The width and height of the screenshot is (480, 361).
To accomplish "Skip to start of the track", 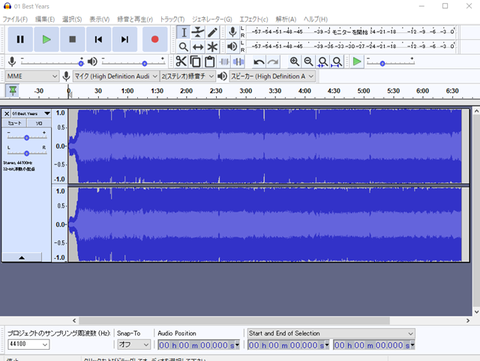I will click(98, 39).
